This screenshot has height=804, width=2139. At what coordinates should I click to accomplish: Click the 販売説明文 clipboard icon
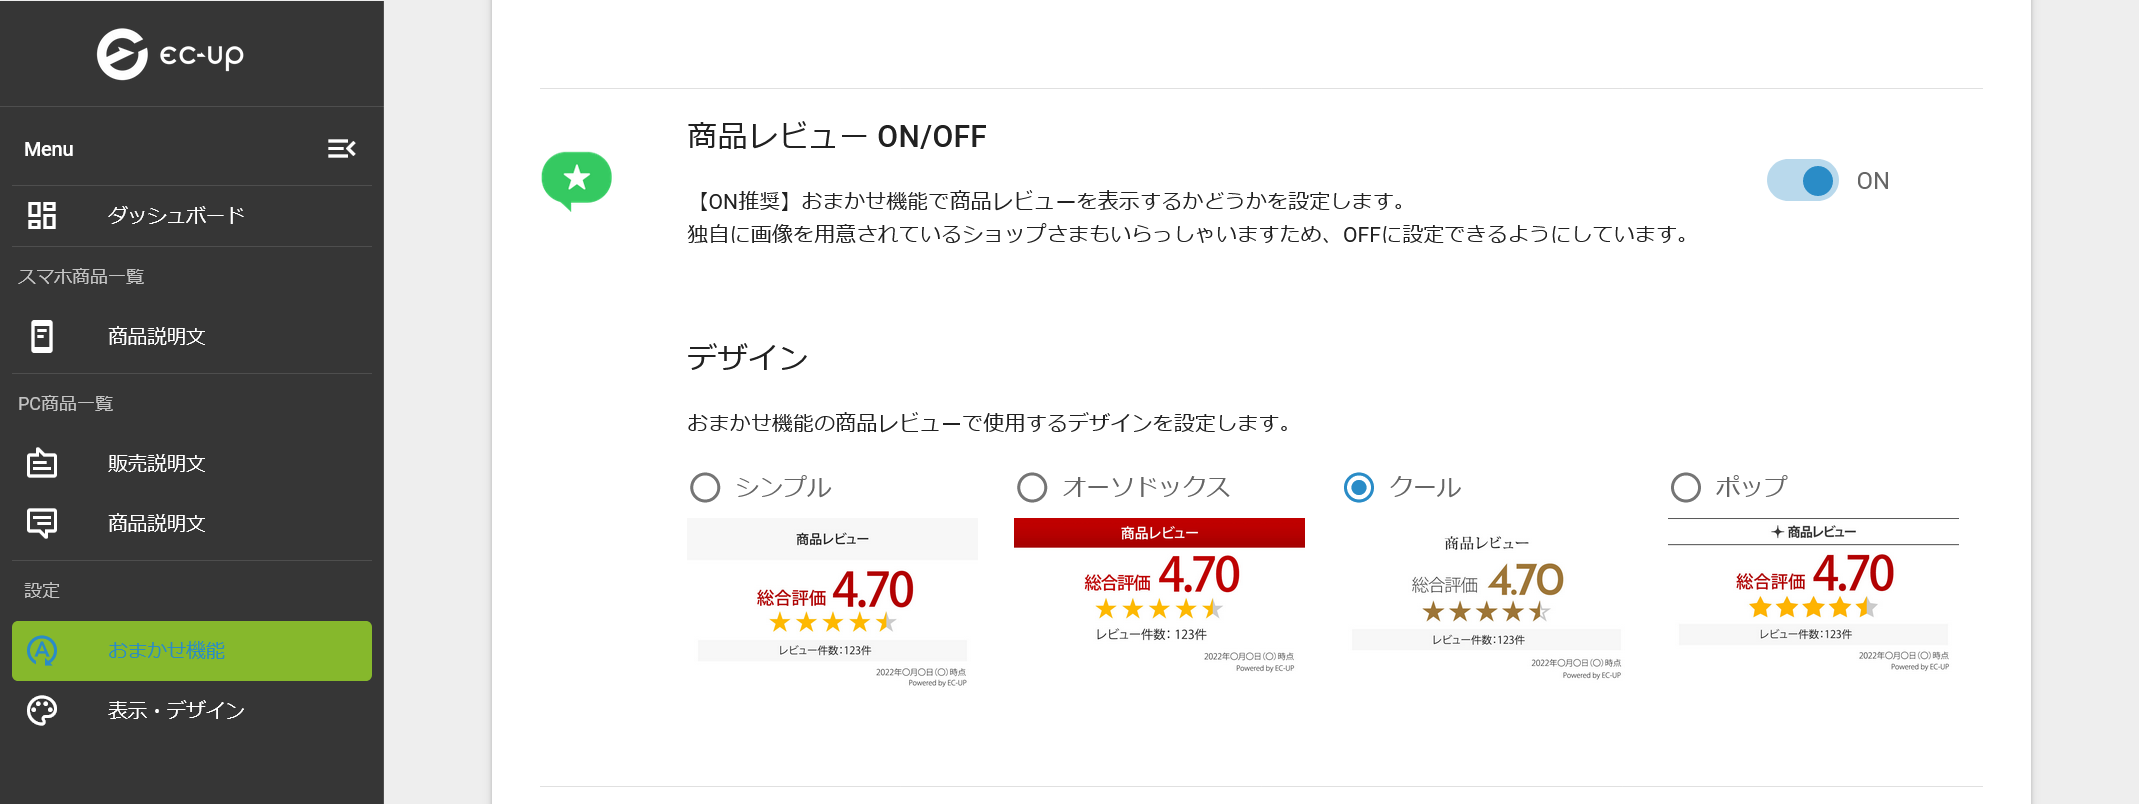point(42,463)
